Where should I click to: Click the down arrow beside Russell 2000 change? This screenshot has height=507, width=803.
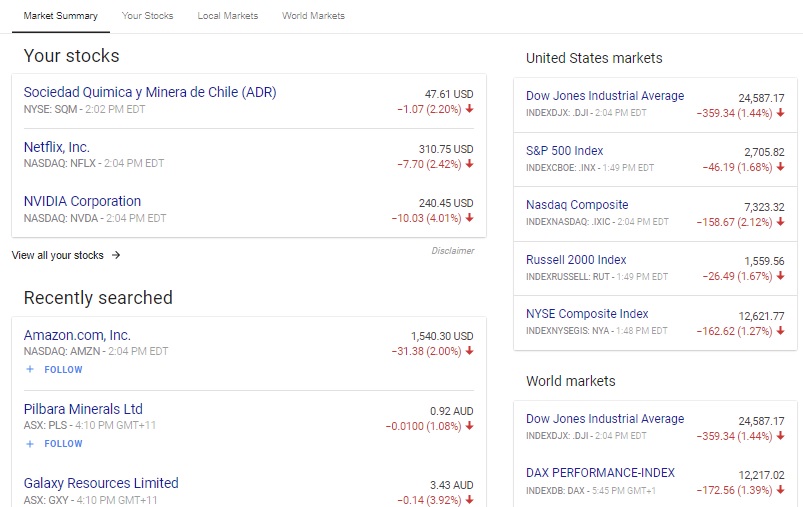(780, 276)
